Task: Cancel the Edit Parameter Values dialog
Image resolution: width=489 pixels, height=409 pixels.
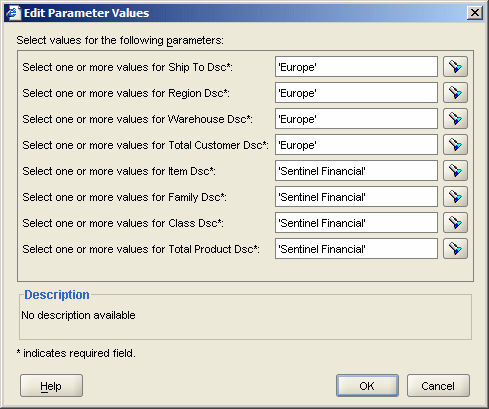Action: click(438, 386)
